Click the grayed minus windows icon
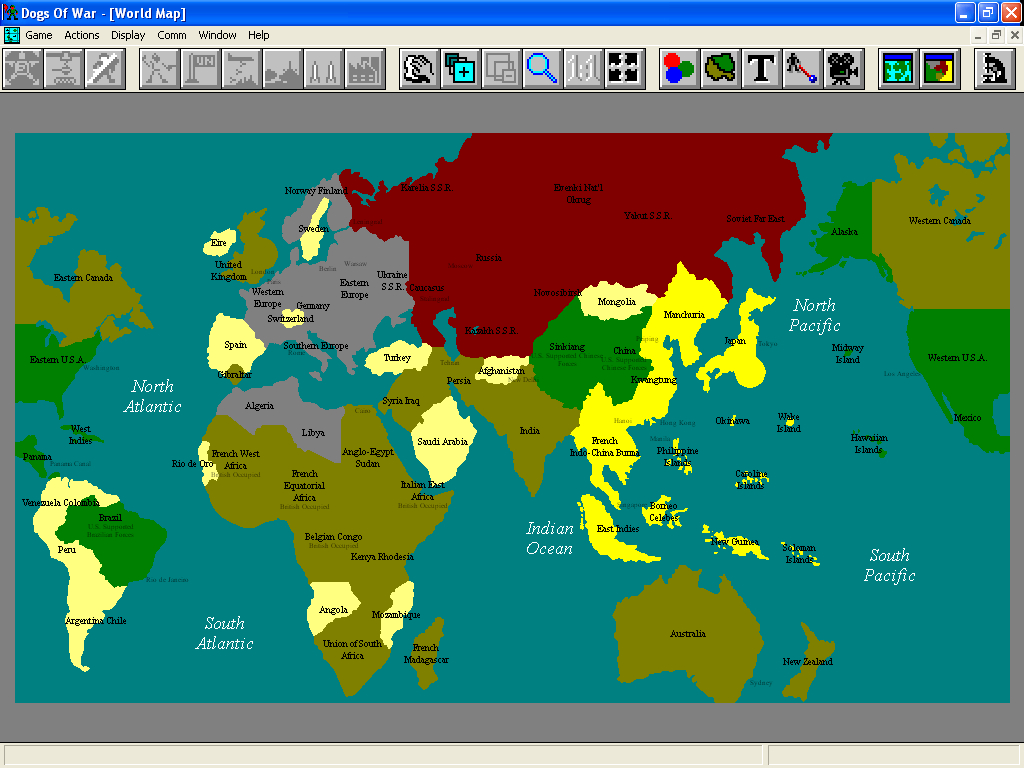This screenshot has width=1024, height=768. pos(502,69)
